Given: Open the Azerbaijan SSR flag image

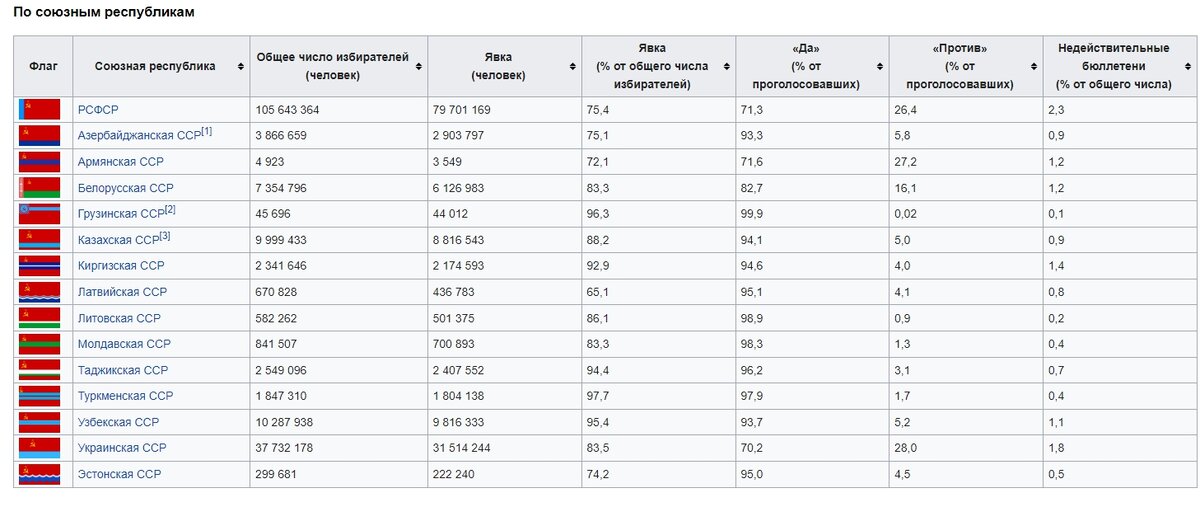Looking at the screenshot, I should (x=40, y=136).
